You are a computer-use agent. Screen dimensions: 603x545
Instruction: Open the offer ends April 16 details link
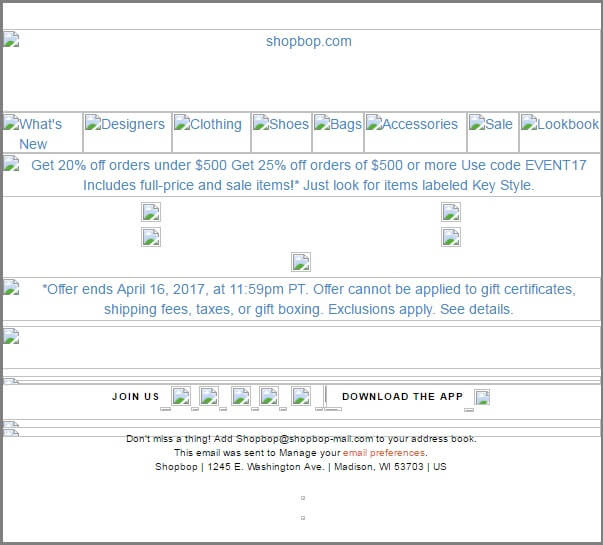(x=309, y=299)
